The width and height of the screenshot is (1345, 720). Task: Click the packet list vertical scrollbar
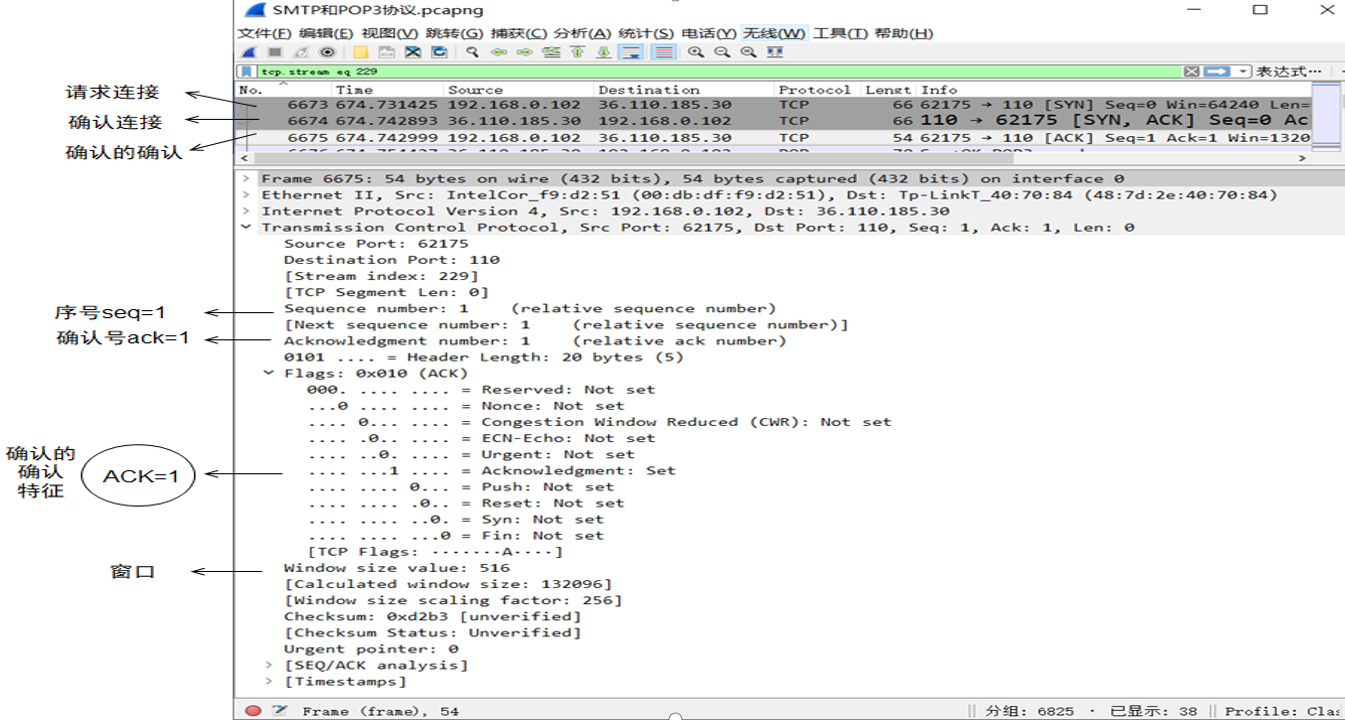(x=1326, y=117)
